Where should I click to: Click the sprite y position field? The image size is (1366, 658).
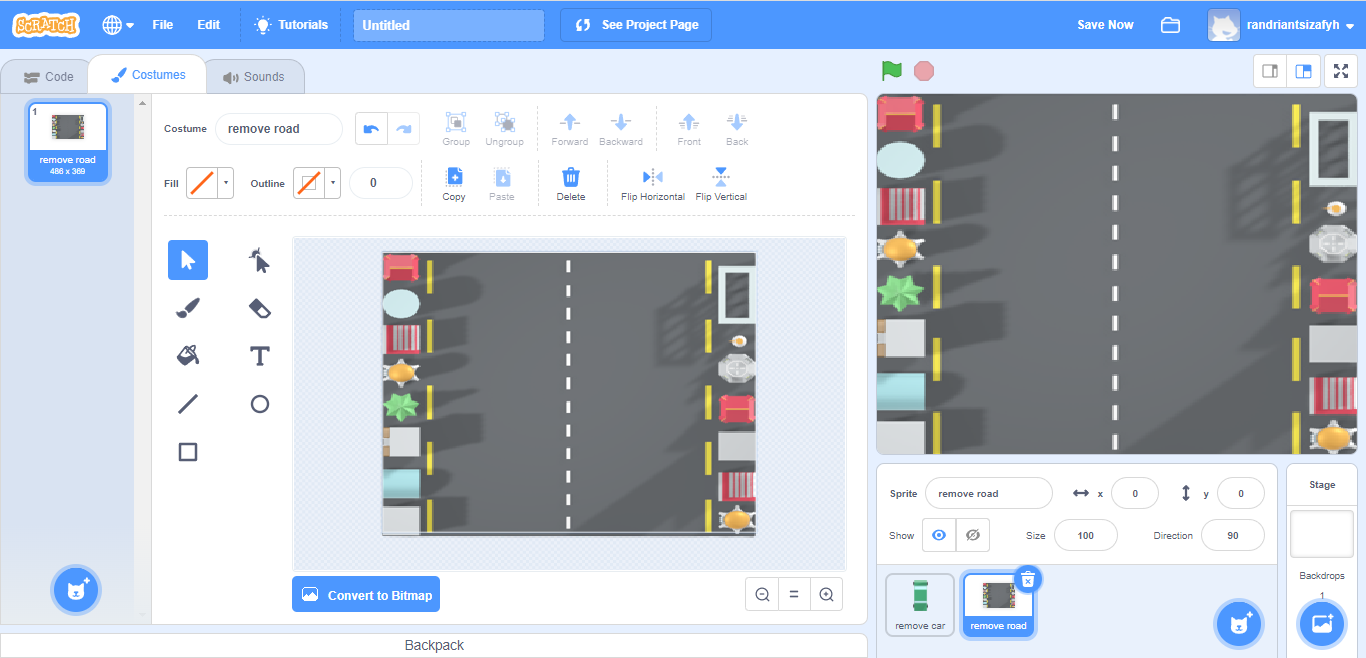[x=1241, y=493]
